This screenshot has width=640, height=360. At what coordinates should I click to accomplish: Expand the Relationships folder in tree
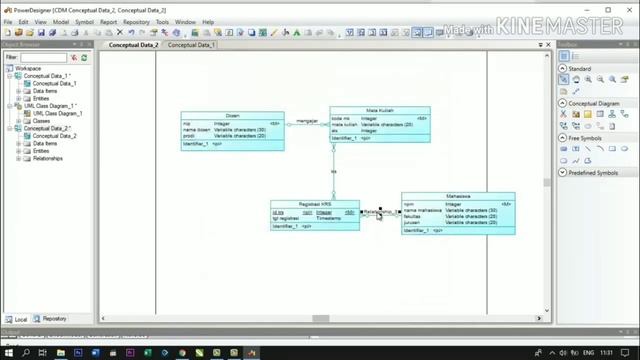[x=18, y=158]
